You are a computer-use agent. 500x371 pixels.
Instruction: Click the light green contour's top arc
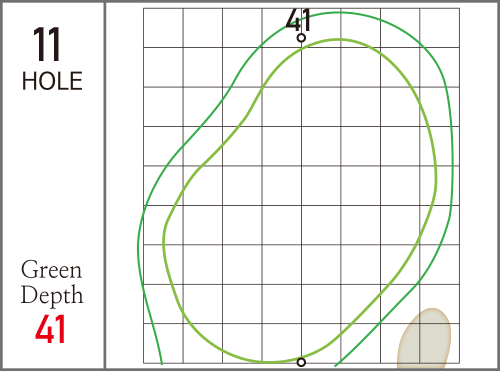click(x=338, y=40)
